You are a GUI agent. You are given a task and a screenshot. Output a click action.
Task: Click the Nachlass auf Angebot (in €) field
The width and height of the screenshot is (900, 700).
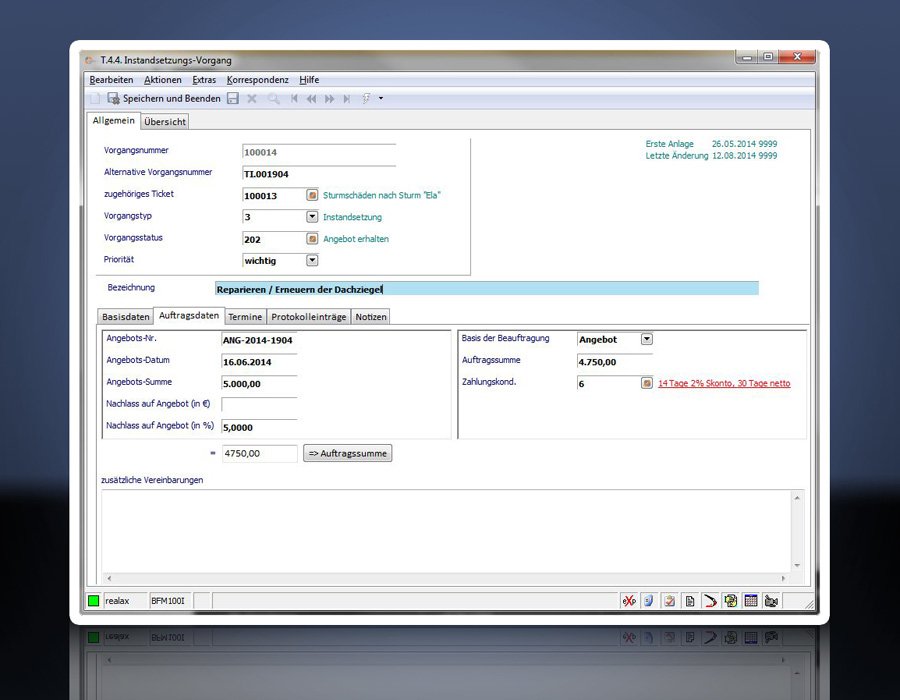(x=259, y=405)
